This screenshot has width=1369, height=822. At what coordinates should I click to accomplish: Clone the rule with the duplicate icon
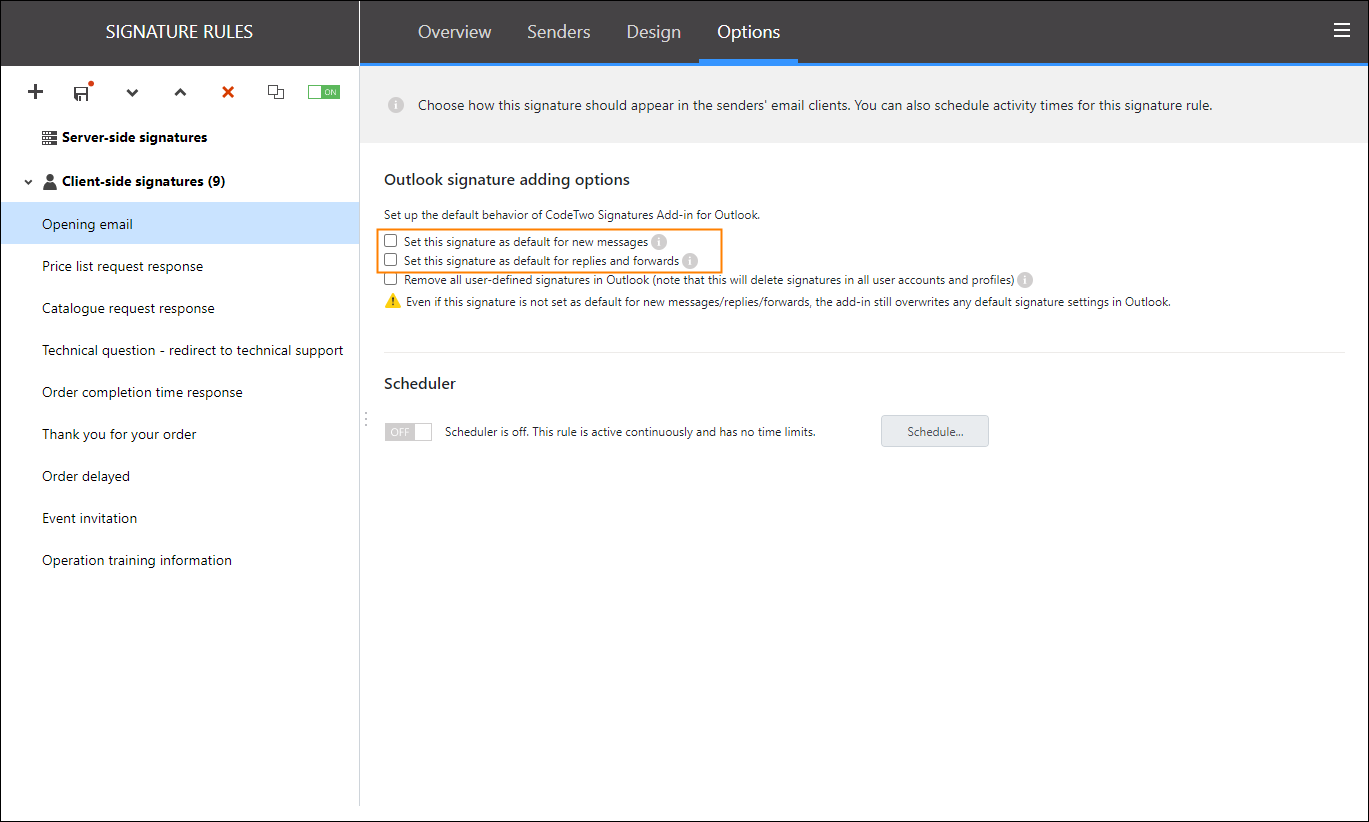coord(276,92)
